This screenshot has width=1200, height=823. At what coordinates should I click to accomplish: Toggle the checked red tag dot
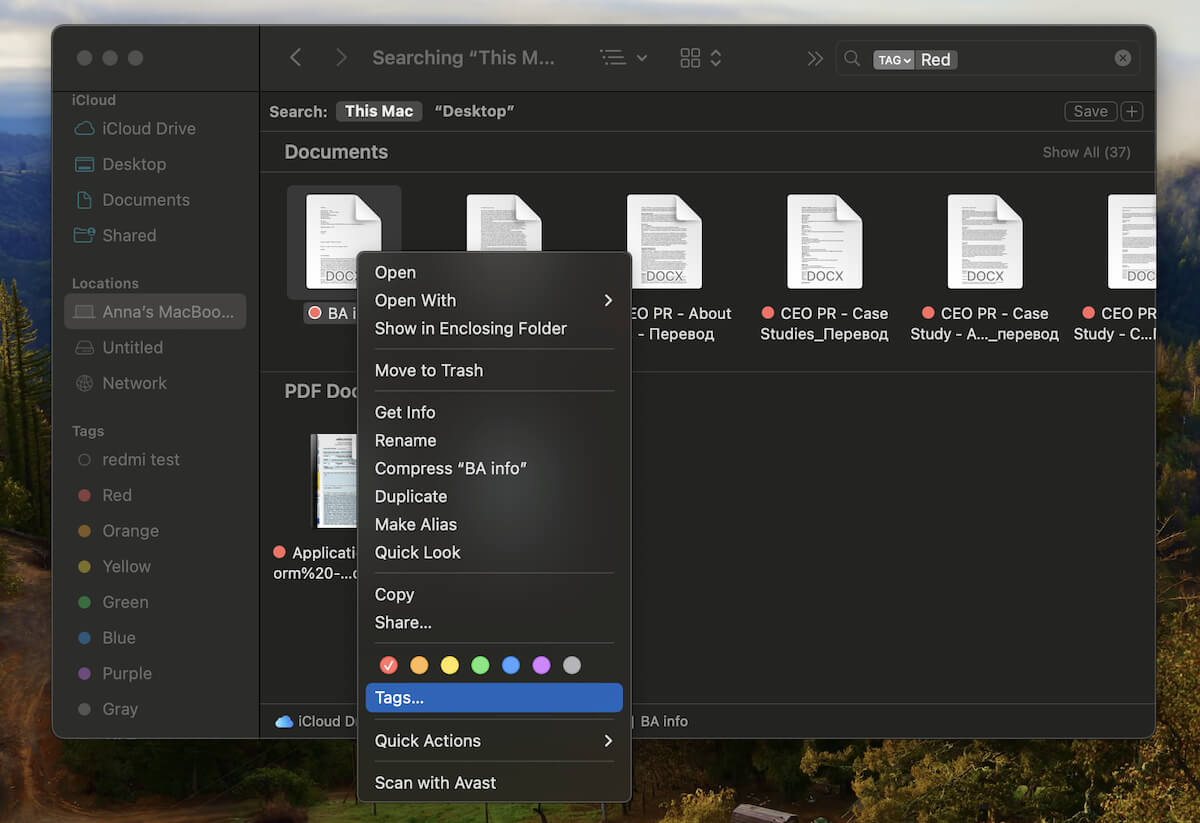coord(389,665)
